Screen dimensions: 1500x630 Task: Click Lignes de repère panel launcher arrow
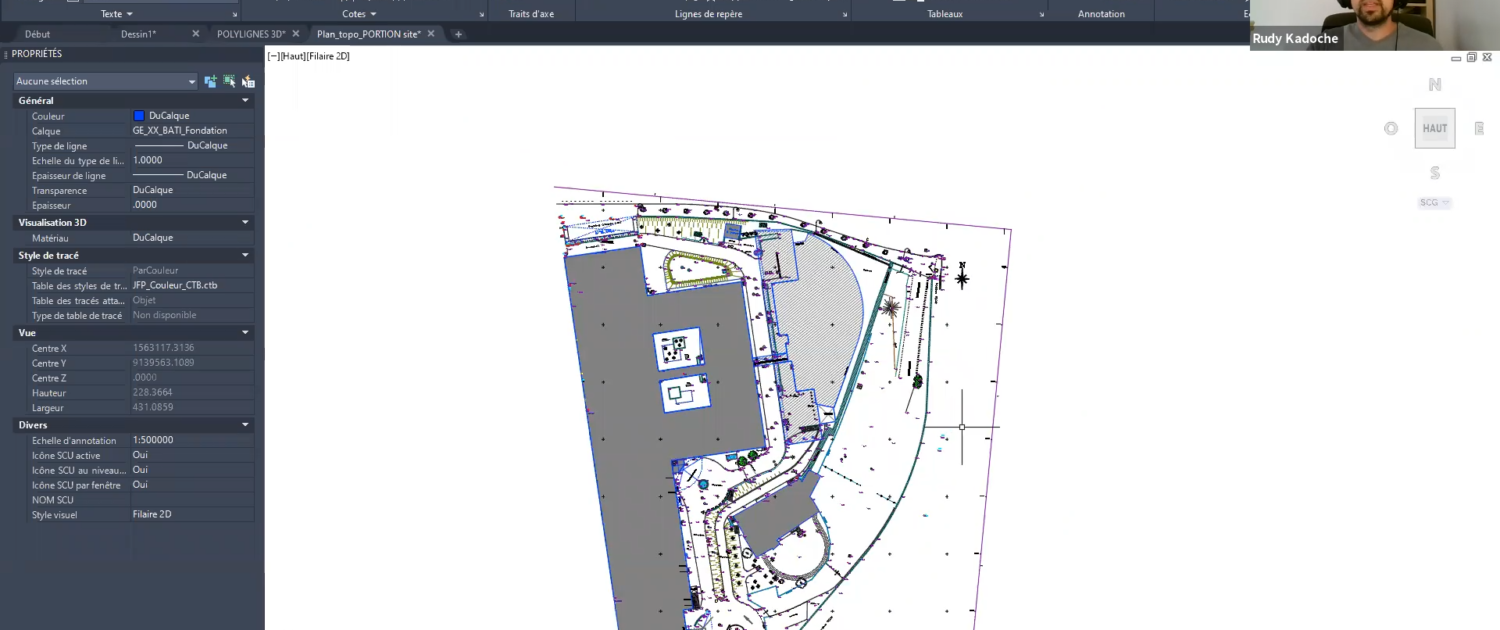(x=845, y=15)
